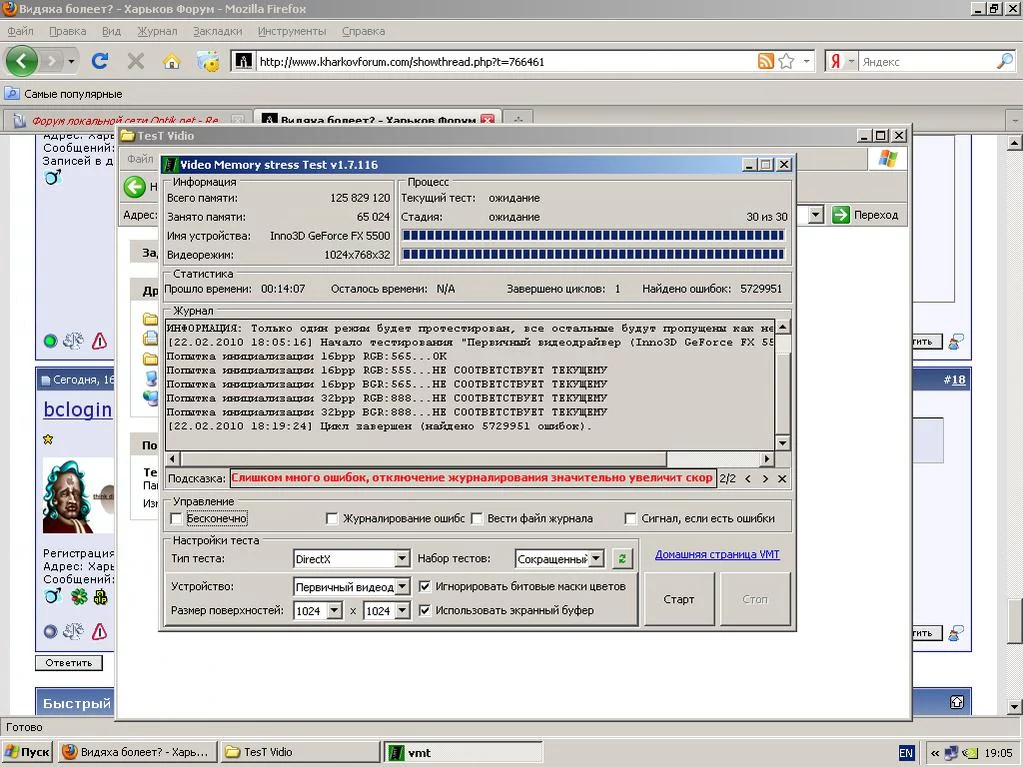Click the forum go-to-top icon at bottom right
Viewport: 1023px width, 767px height.
pyautogui.click(x=956, y=702)
